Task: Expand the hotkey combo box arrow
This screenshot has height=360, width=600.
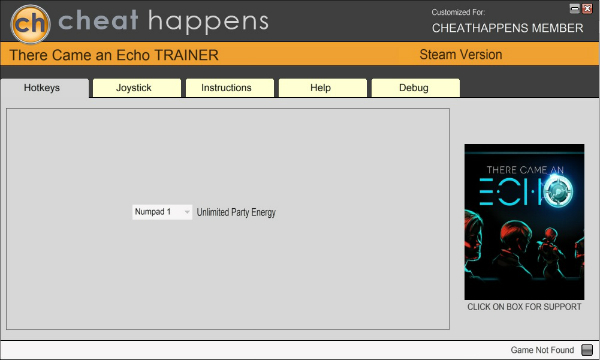Action: [187, 212]
